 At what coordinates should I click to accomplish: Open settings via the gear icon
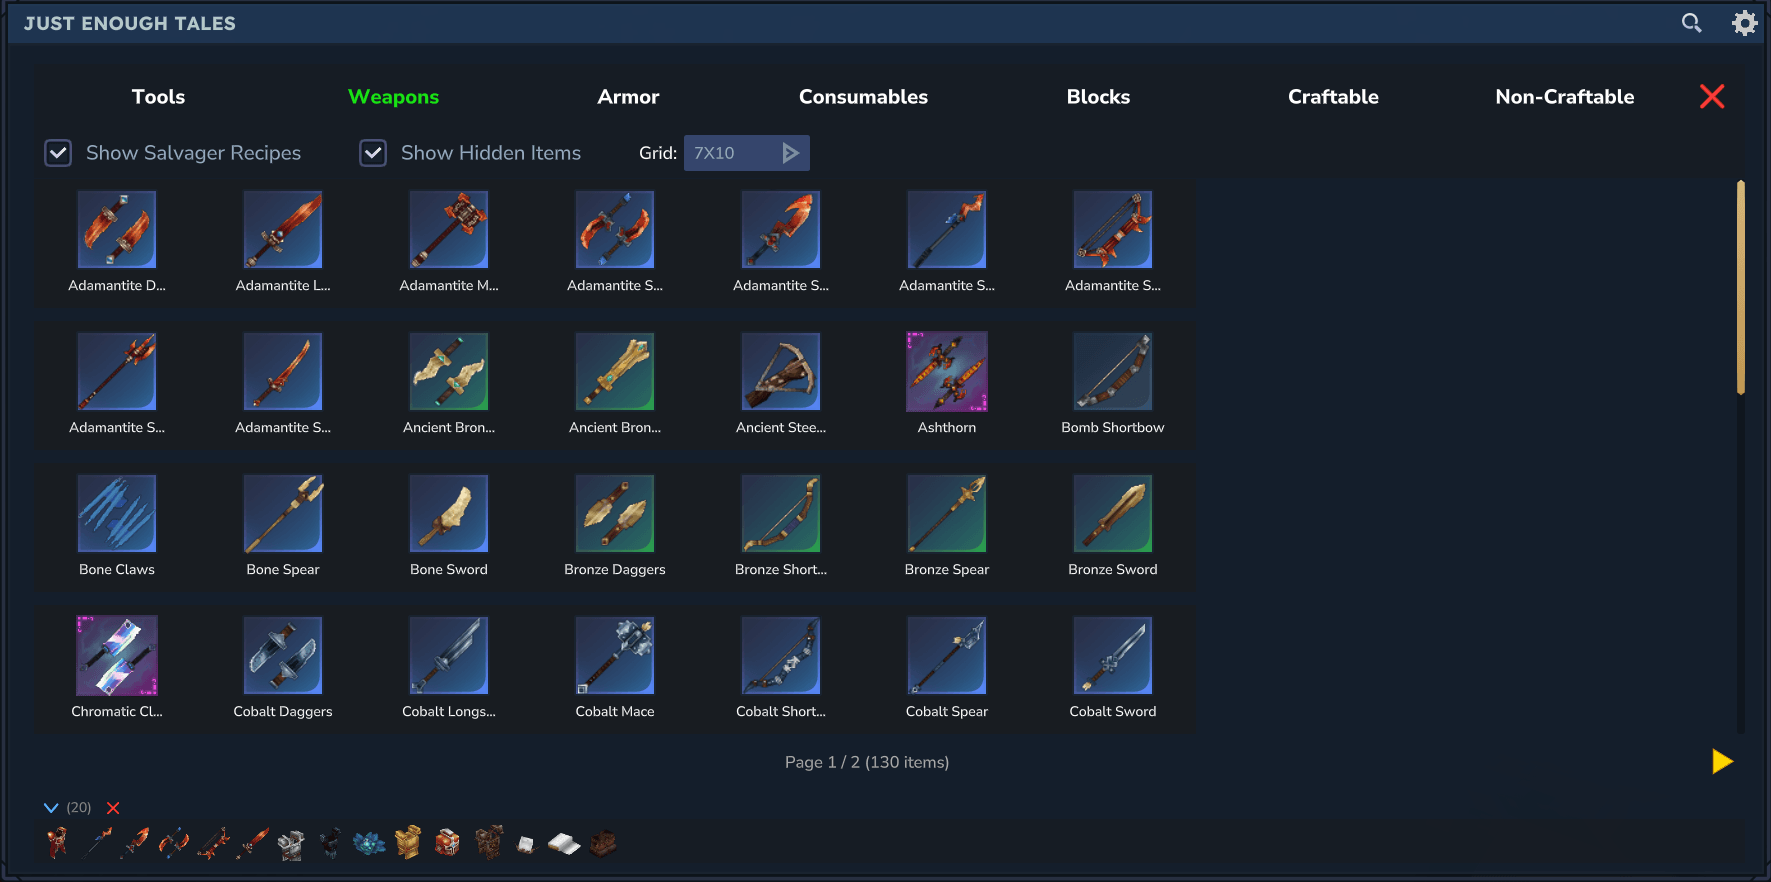pyautogui.click(x=1744, y=23)
